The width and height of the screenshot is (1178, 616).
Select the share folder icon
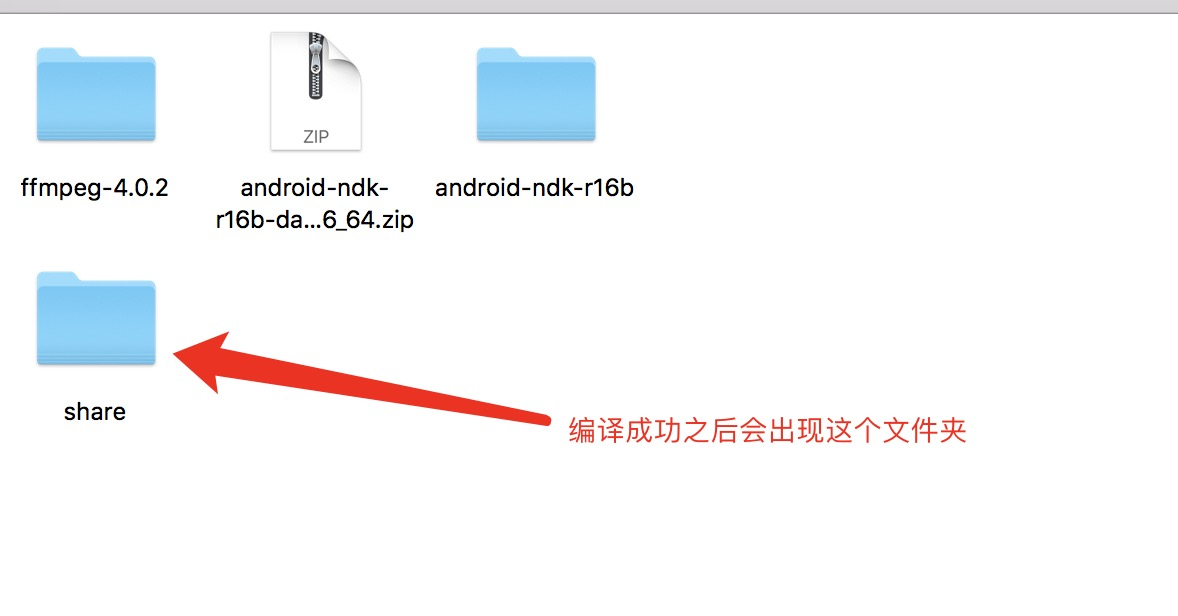tap(96, 319)
